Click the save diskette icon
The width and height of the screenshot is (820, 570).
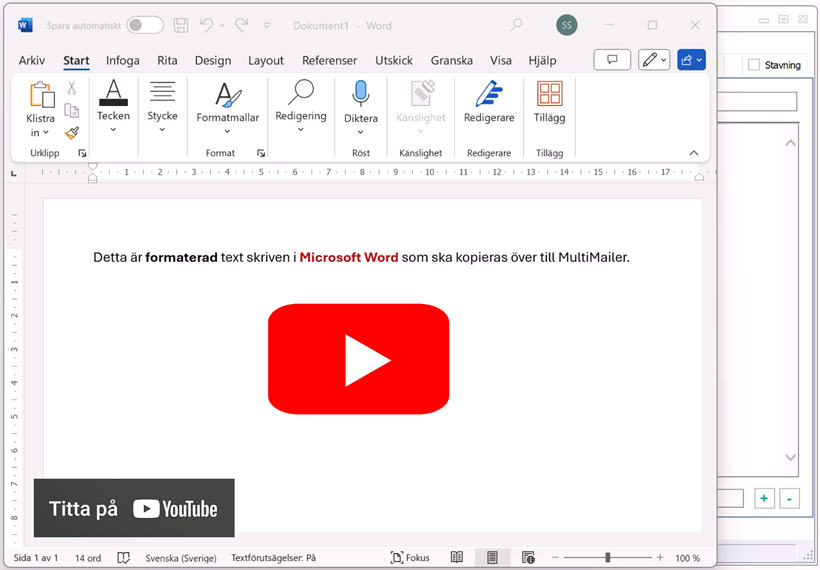pyautogui.click(x=181, y=25)
